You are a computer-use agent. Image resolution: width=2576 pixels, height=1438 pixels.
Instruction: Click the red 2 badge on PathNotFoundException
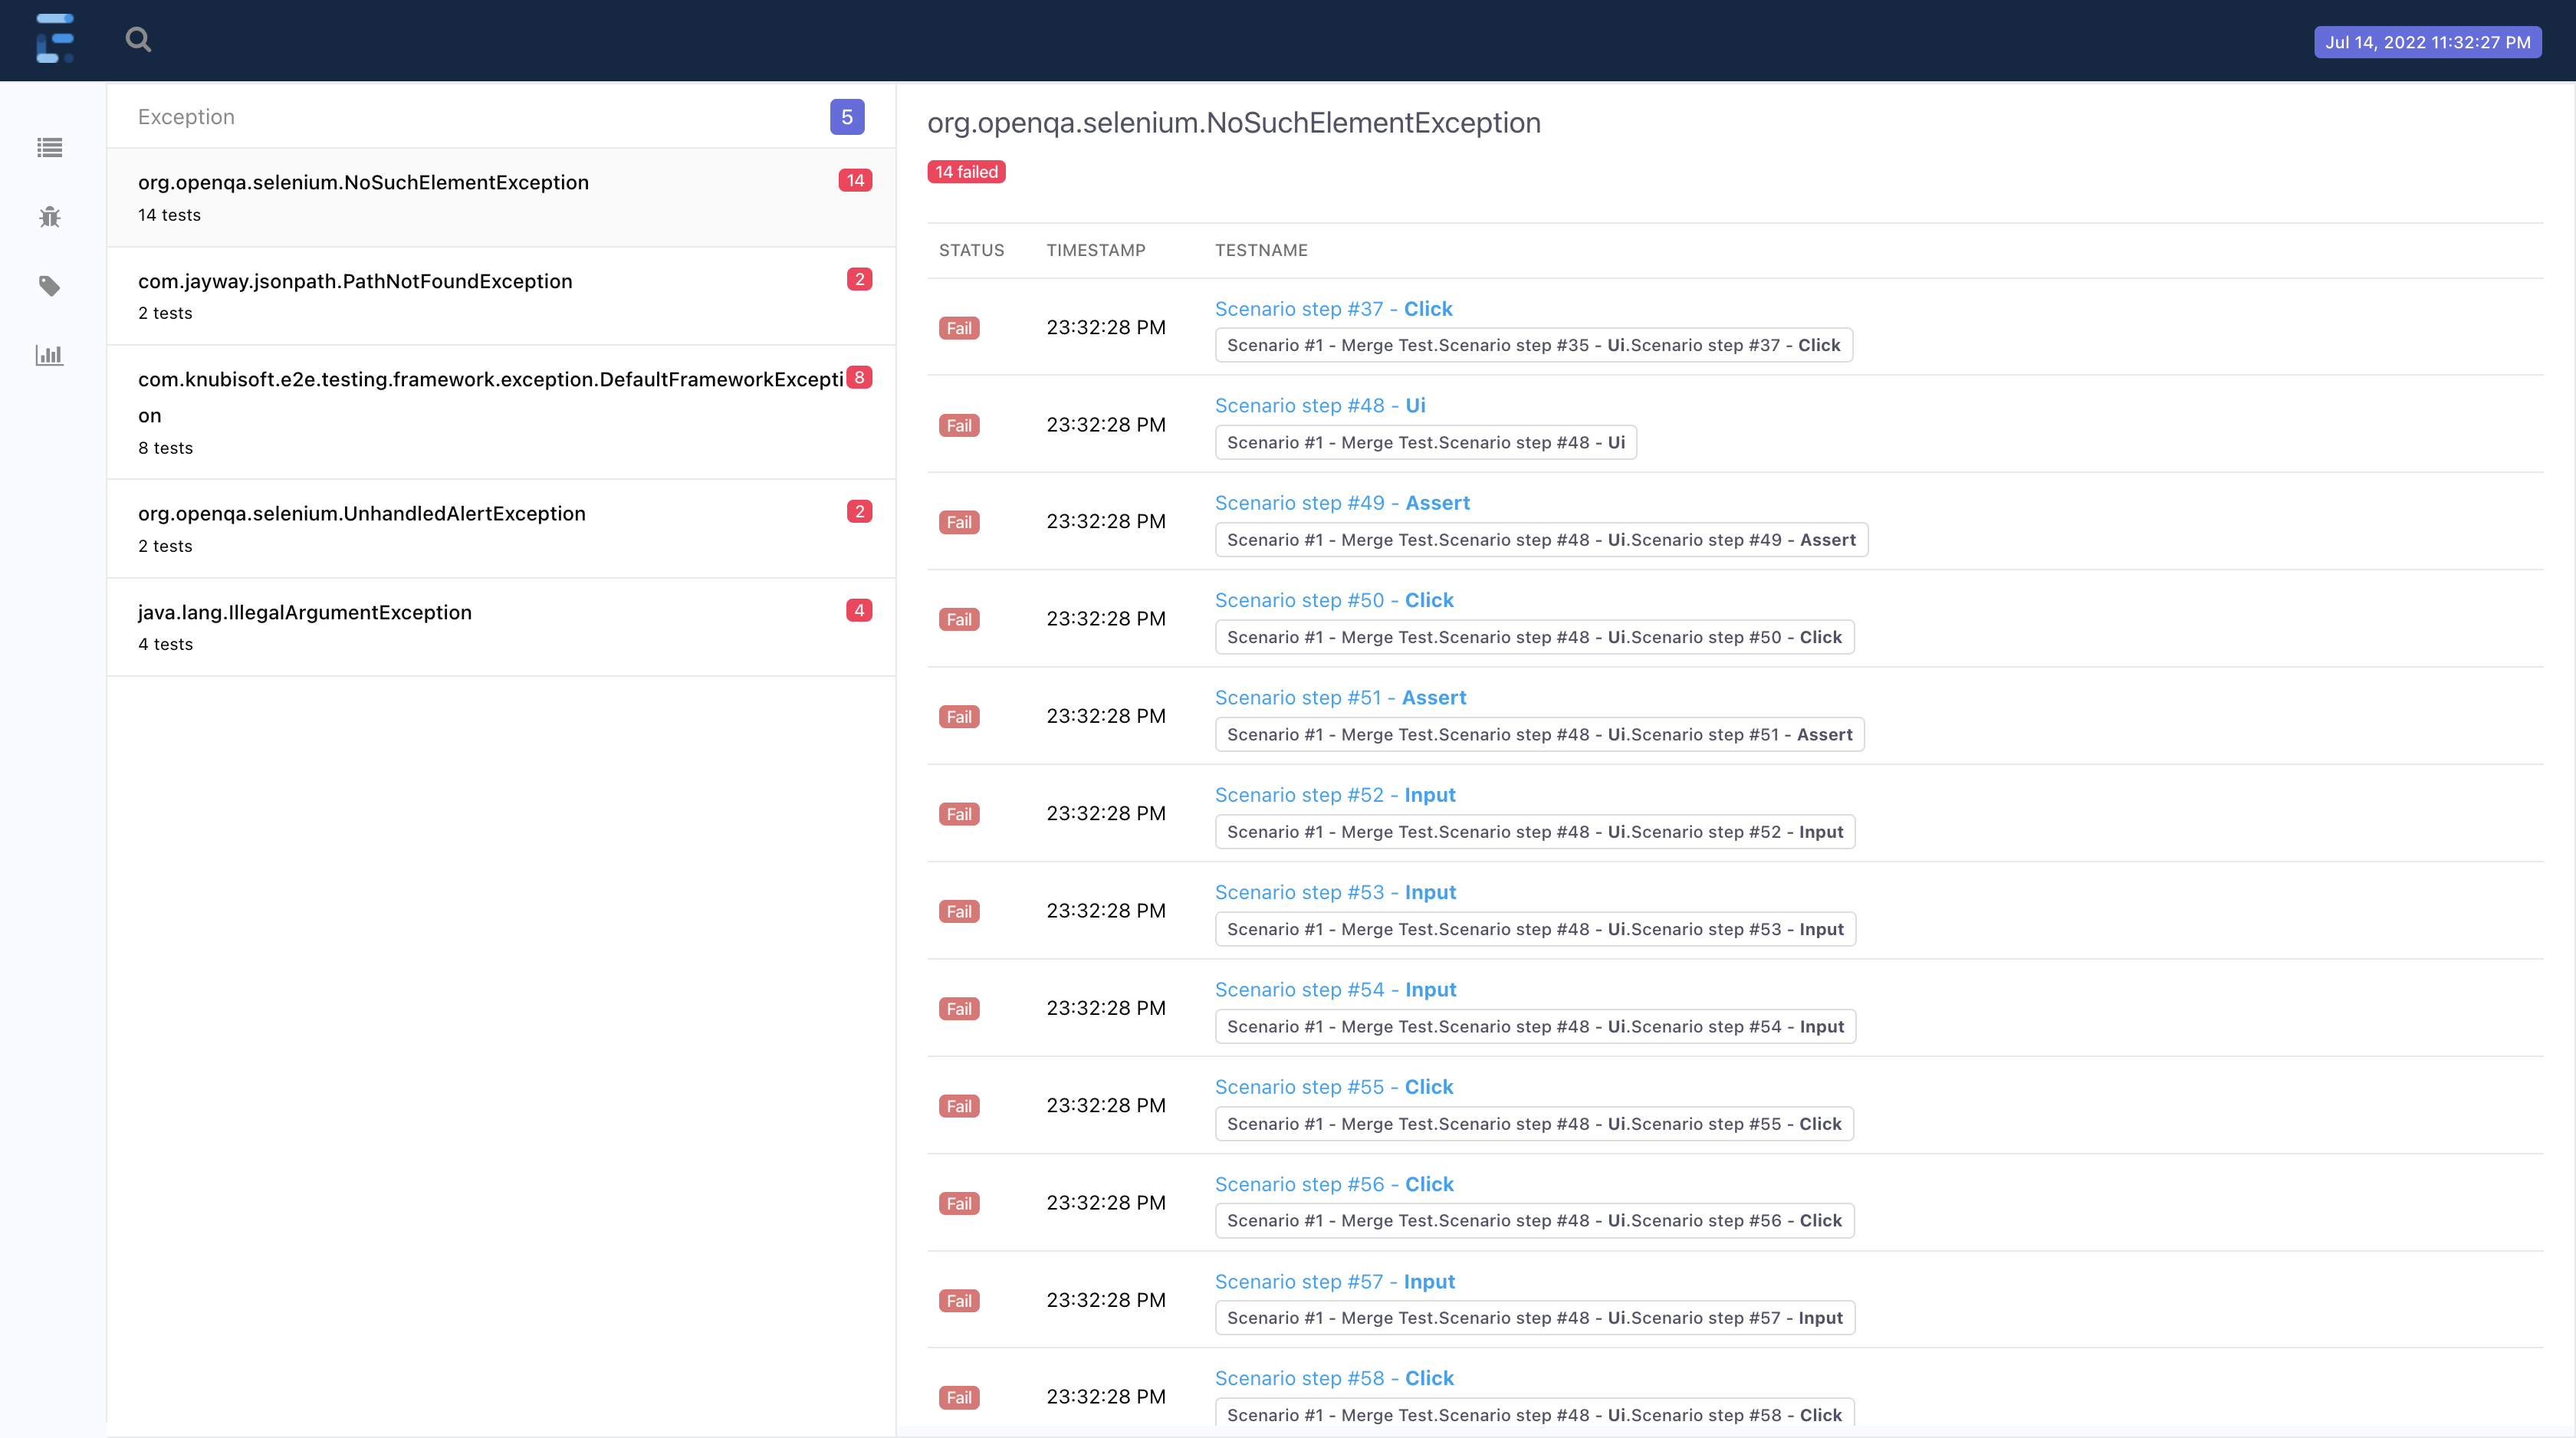[859, 280]
